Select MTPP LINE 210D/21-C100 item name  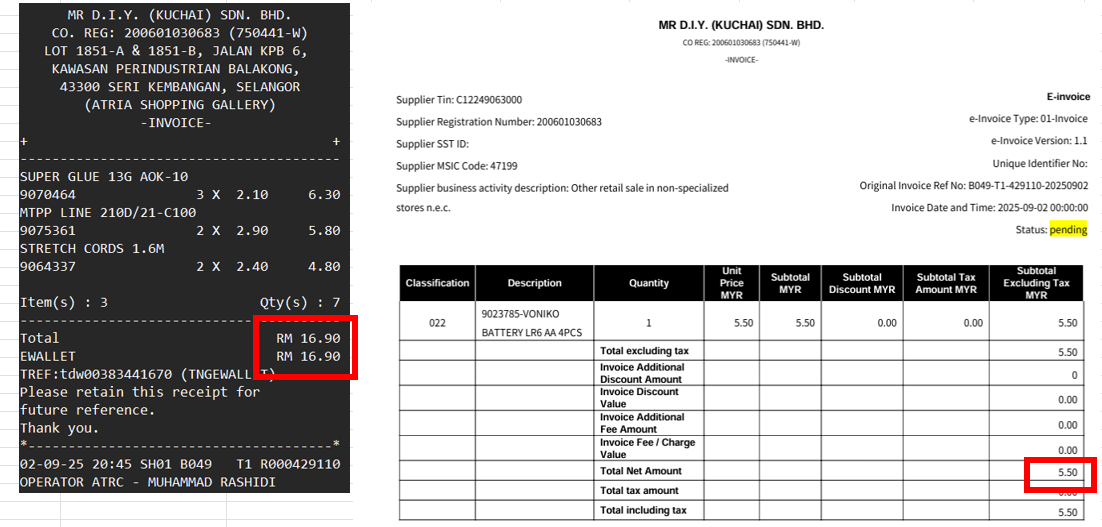(x=108, y=212)
